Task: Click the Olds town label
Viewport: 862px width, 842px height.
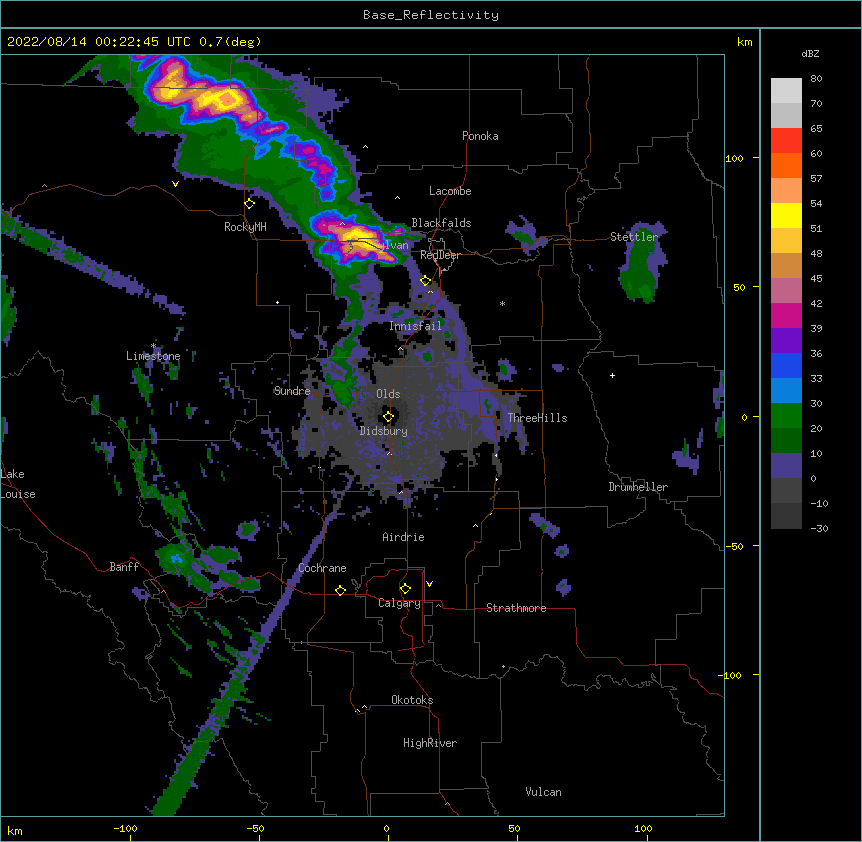Action: coord(388,394)
